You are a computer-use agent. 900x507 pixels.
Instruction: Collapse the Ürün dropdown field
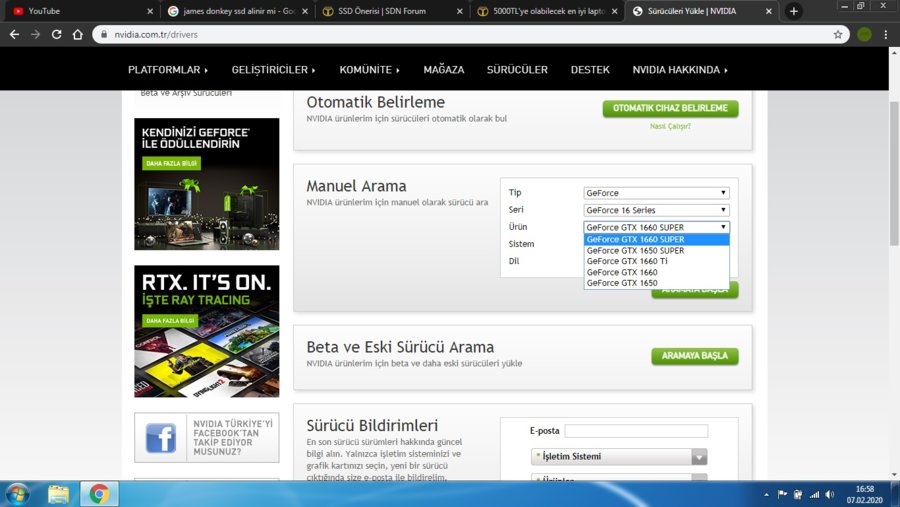(x=656, y=227)
